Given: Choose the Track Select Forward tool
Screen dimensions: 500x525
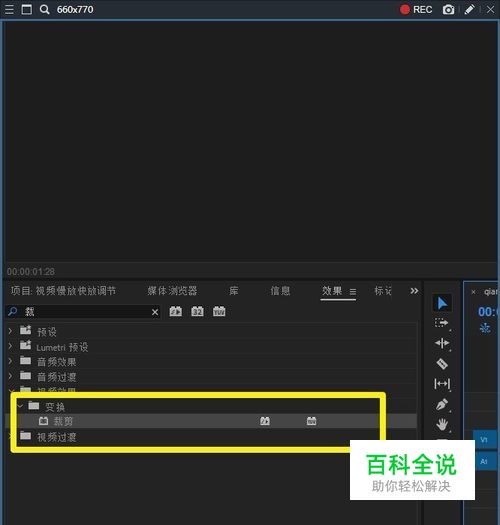Looking at the screenshot, I should (442, 323).
